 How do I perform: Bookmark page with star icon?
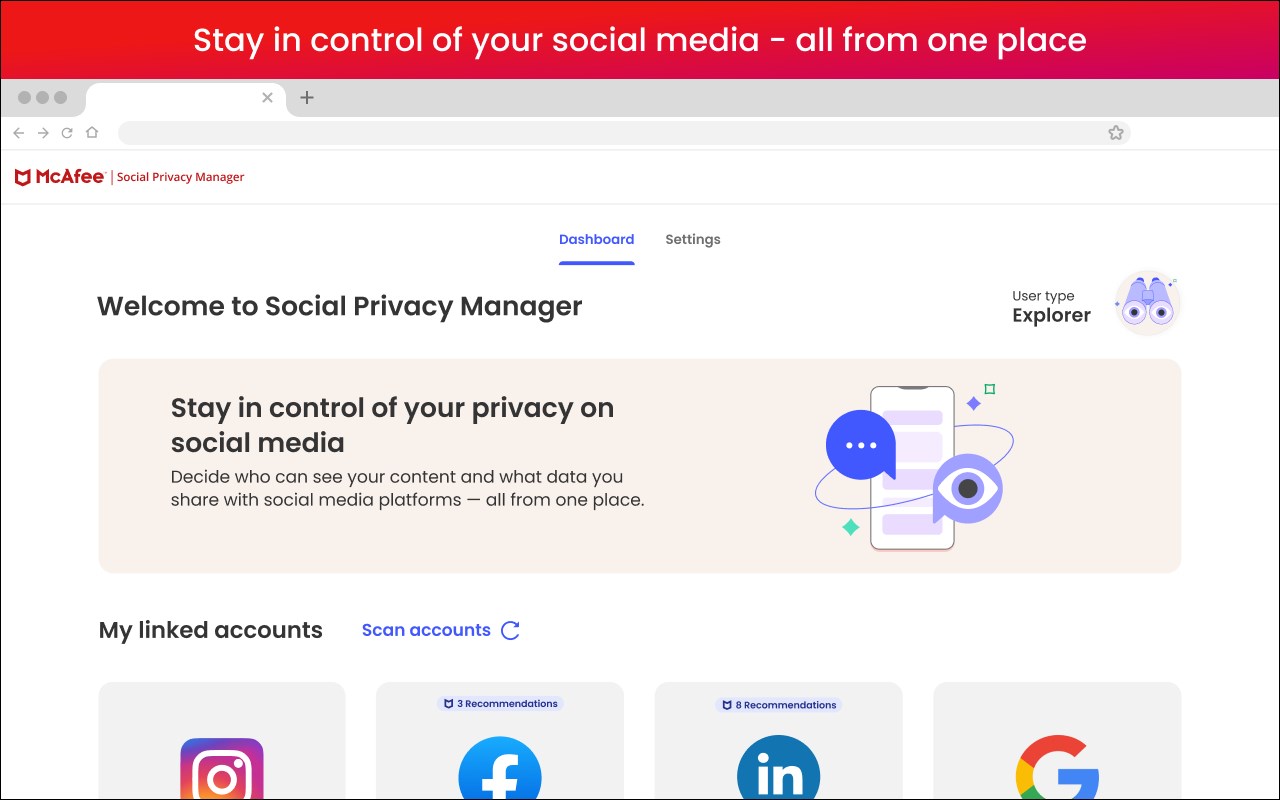tap(1116, 133)
